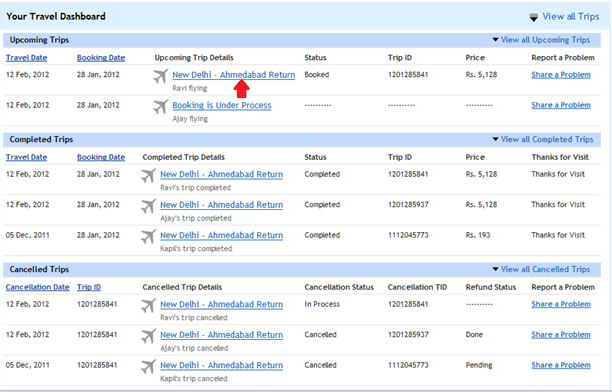612x392 pixels.
Task: Click airplane icon for Kapil's canceled trip
Action: click(148, 367)
